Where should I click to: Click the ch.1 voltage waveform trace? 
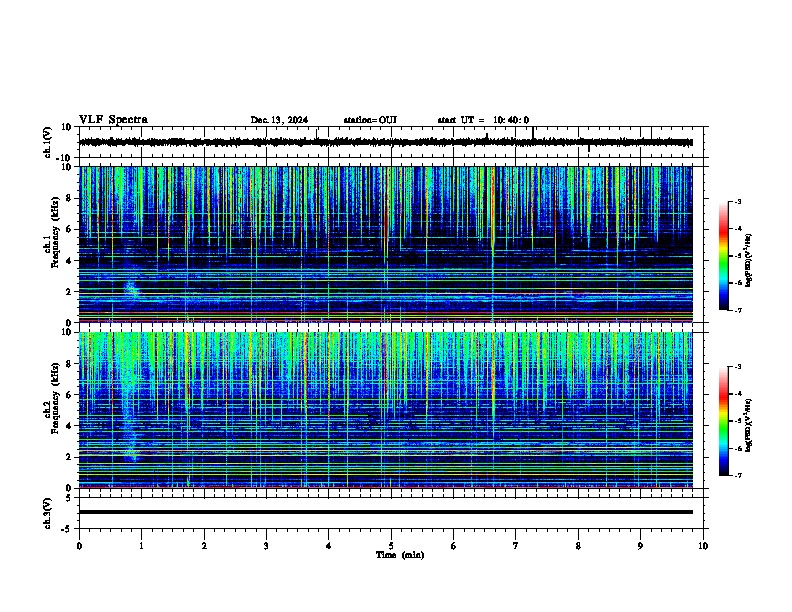(386, 142)
